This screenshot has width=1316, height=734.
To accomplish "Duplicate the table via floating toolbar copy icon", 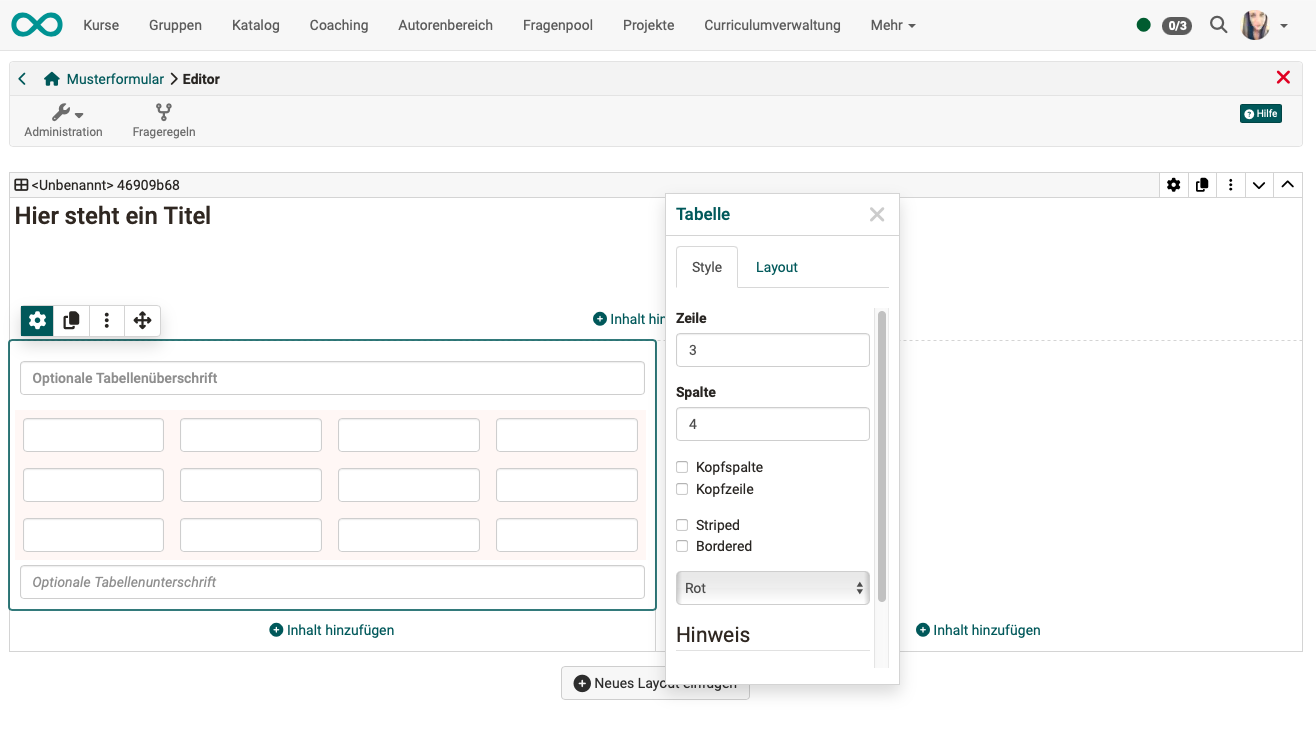I will tap(72, 320).
